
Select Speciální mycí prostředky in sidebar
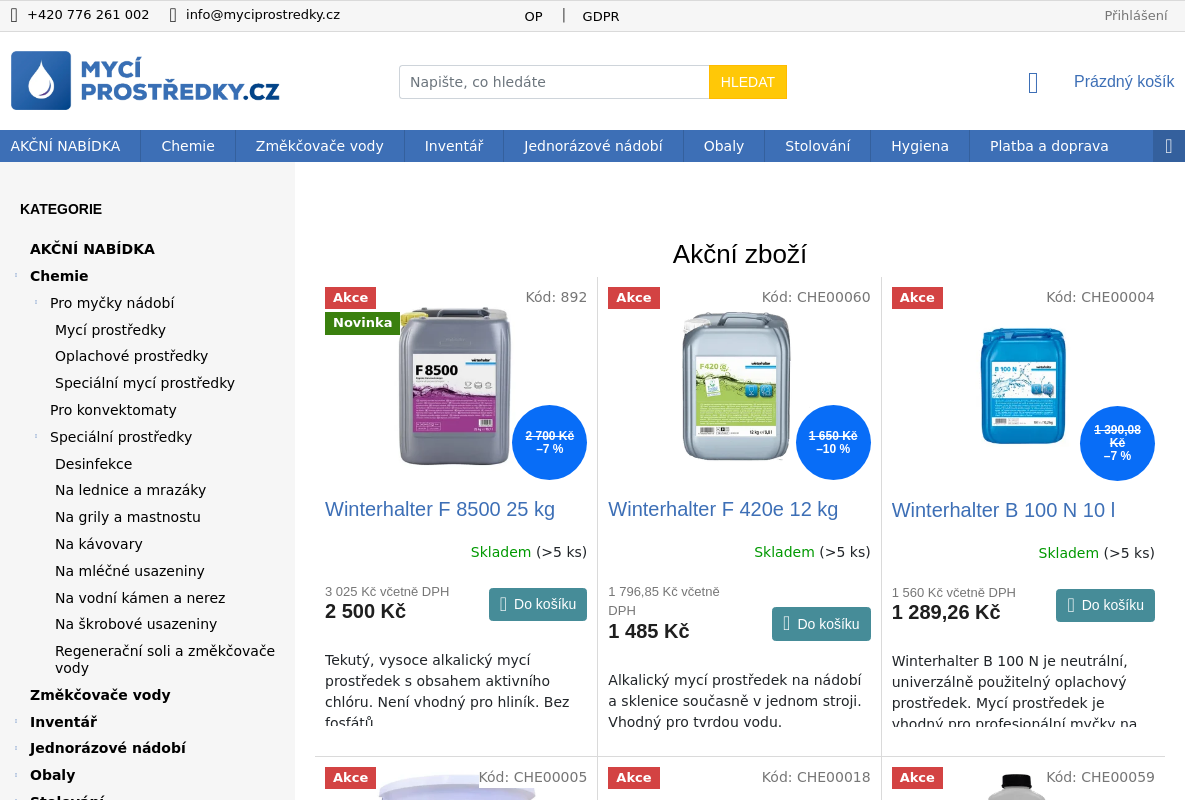click(x=145, y=383)
